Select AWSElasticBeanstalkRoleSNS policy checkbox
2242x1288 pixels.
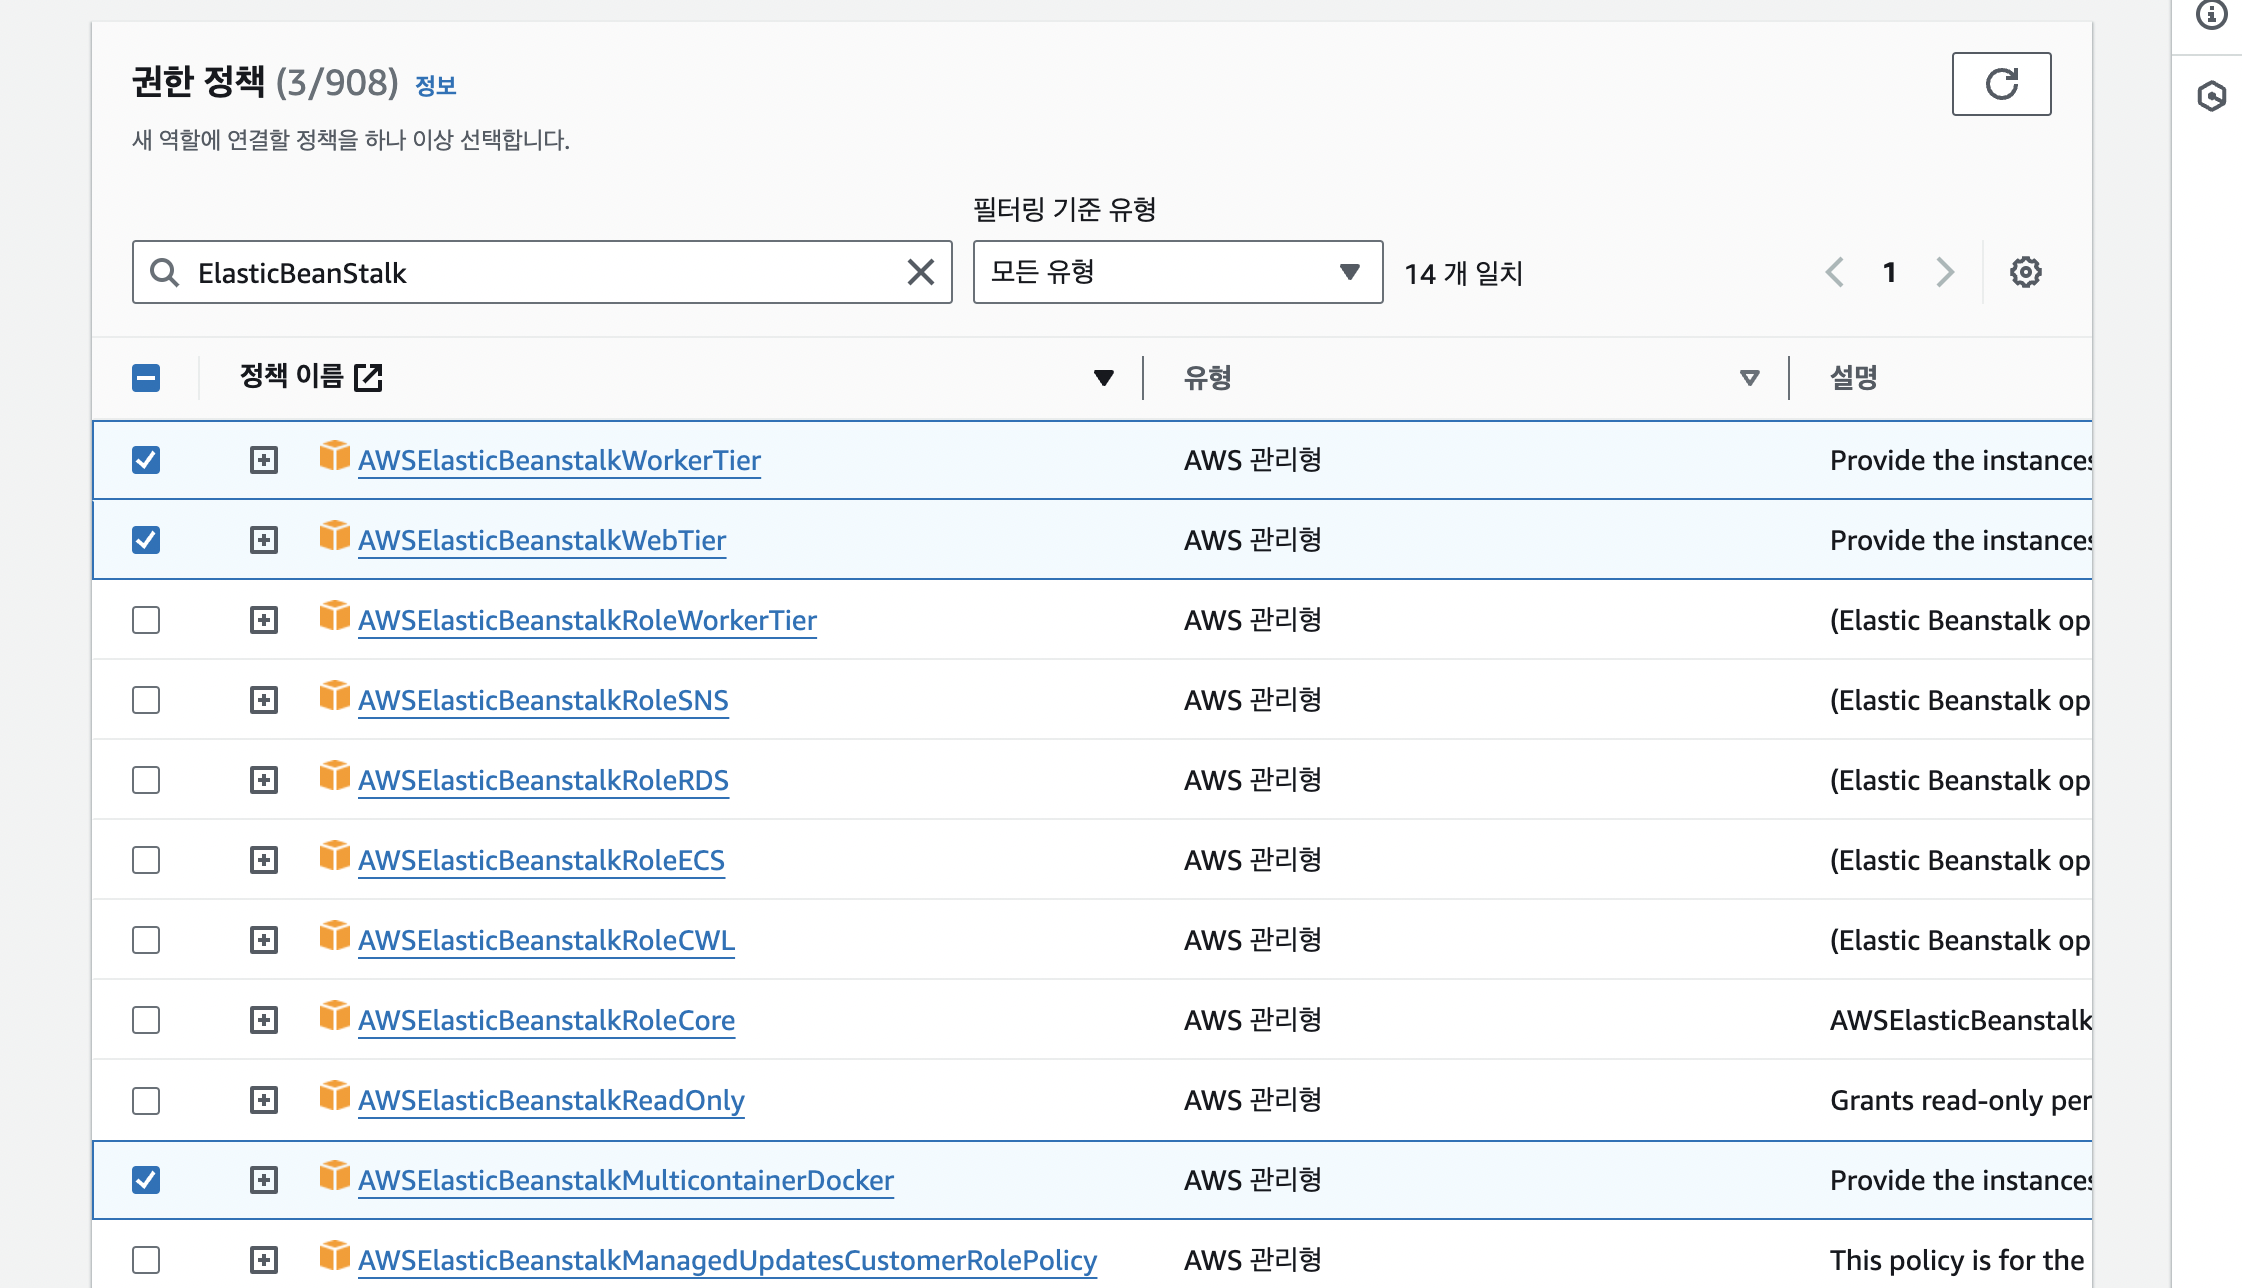(x=146, y=700)
